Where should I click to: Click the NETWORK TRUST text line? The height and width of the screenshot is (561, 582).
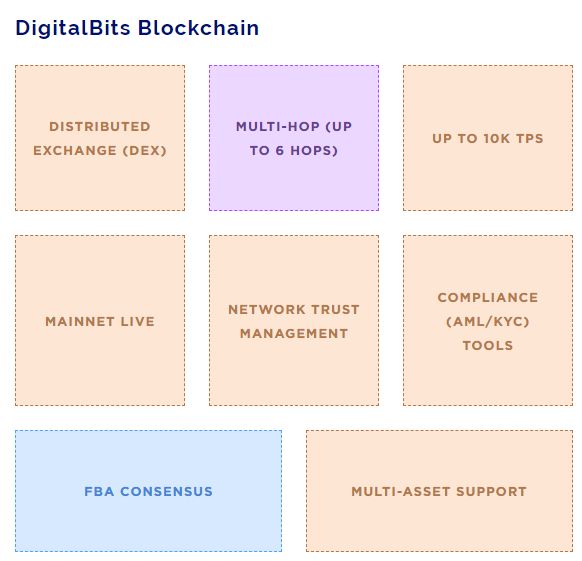coord(294,309)
